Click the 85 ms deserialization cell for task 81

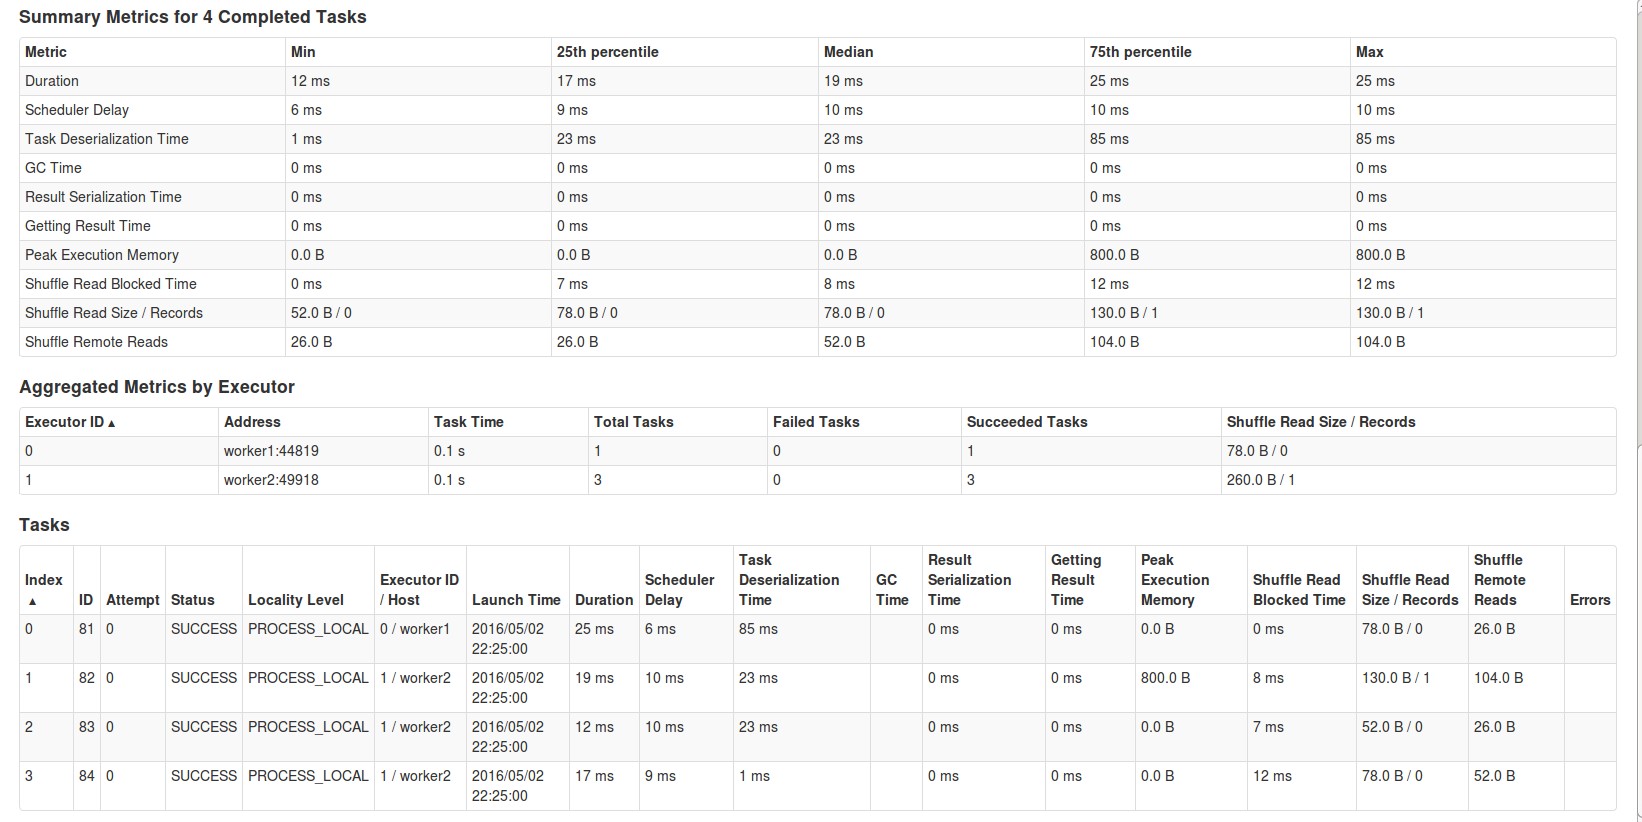pos(758,629)
